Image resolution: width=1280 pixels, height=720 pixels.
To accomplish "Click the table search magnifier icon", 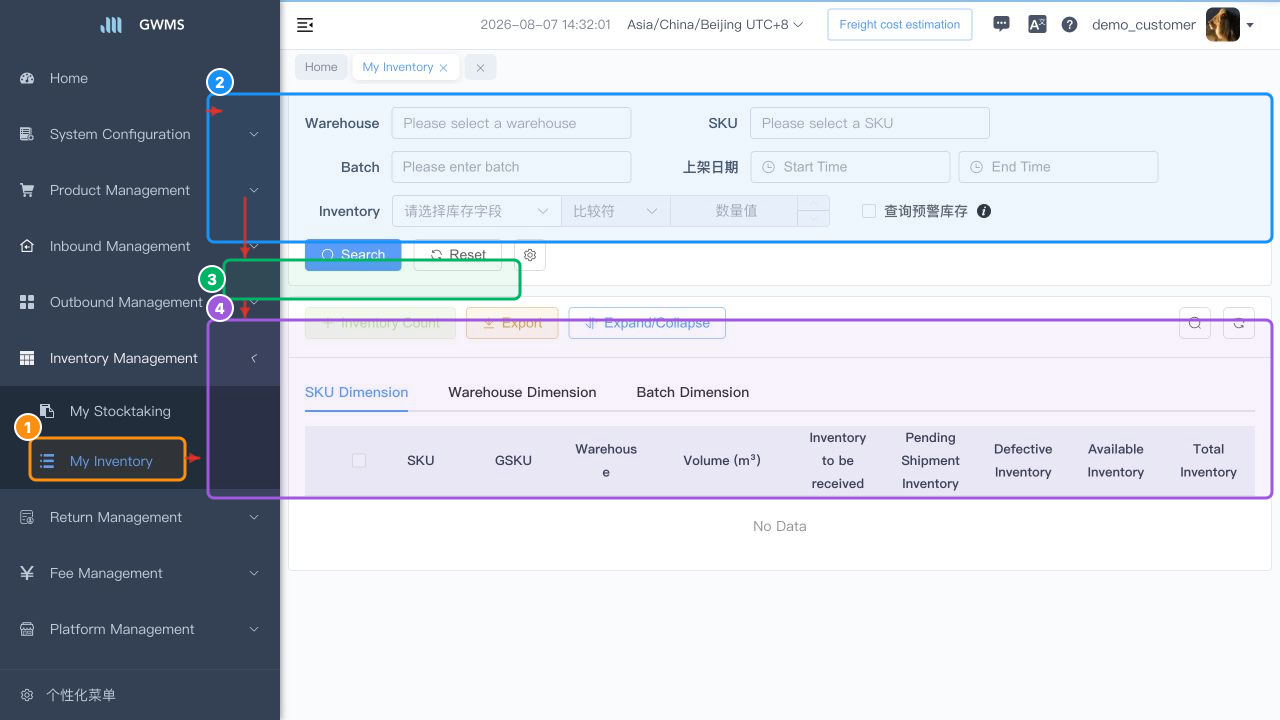I will pyautogui.click(x=1195, y=323).
